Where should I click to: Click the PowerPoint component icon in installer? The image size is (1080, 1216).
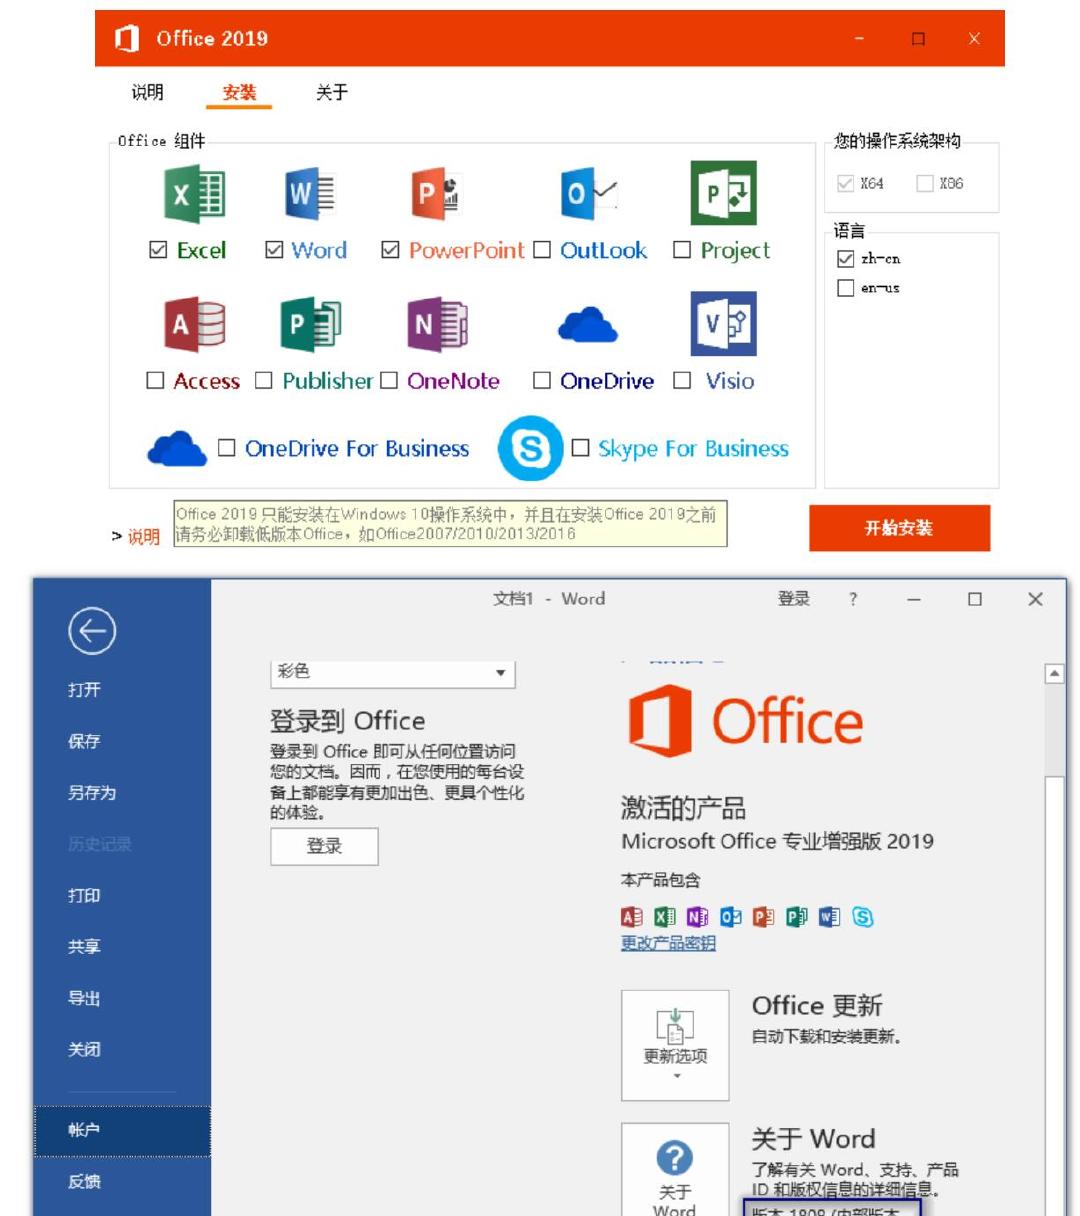(435, 193)
